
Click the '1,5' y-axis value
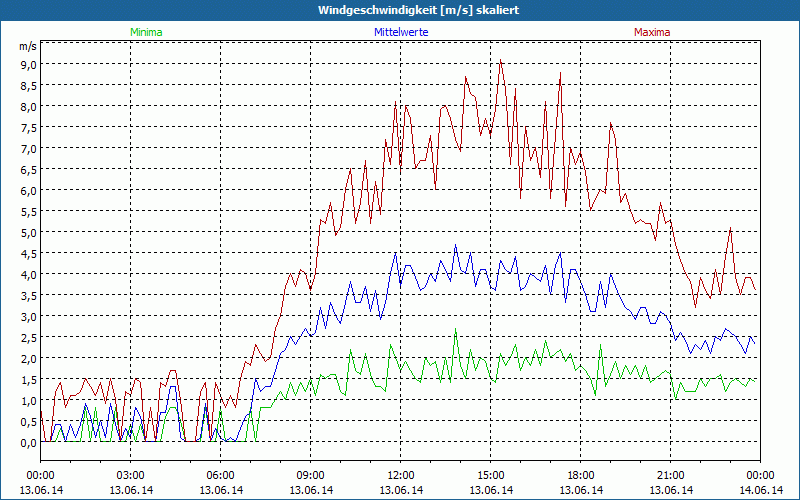point(29,380)
